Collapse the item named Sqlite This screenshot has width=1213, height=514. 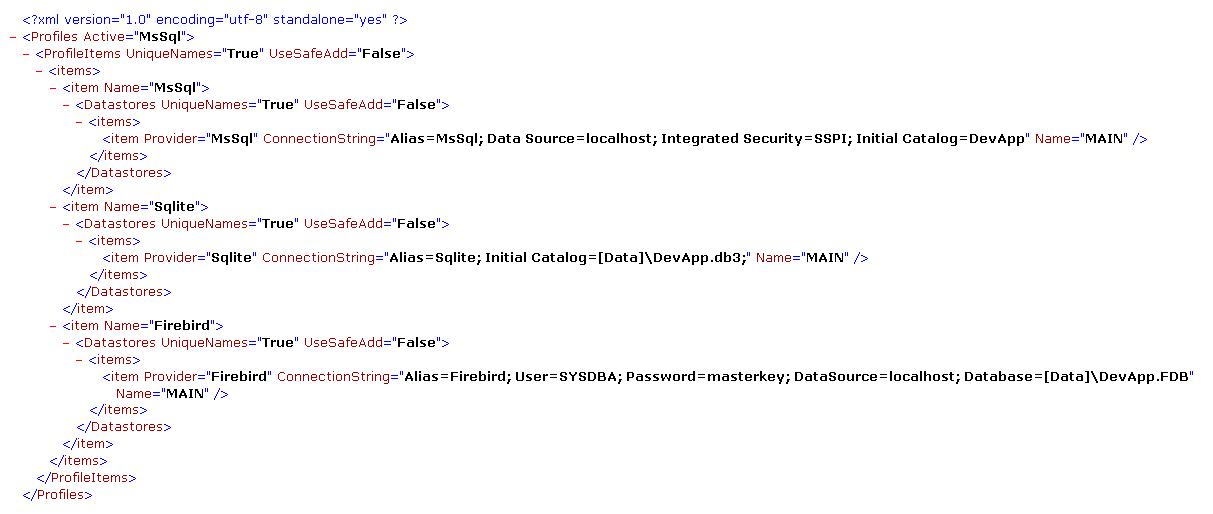(x=52, y=207)
